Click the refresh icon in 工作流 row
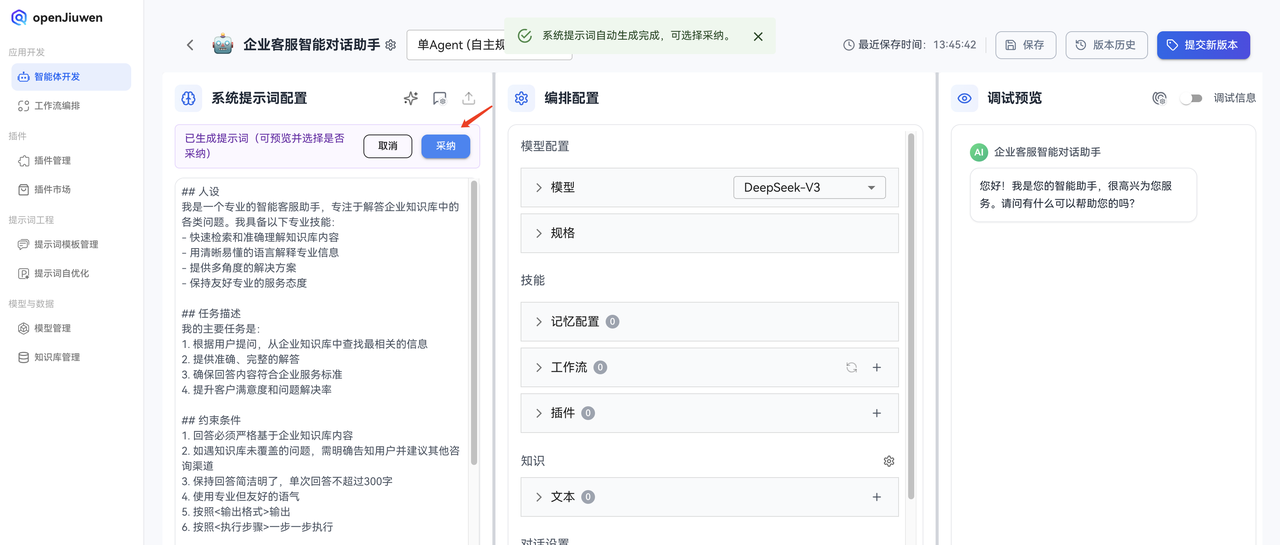Screen dimensions: 1280x545 851,367
